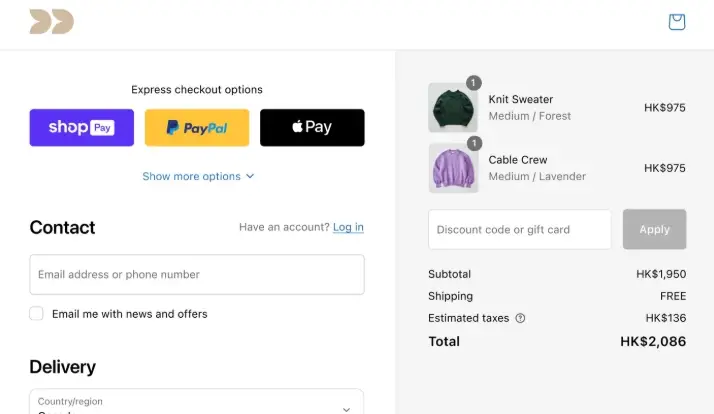
Task: Click the discount code or gift card field
Action: coord(519,229)
